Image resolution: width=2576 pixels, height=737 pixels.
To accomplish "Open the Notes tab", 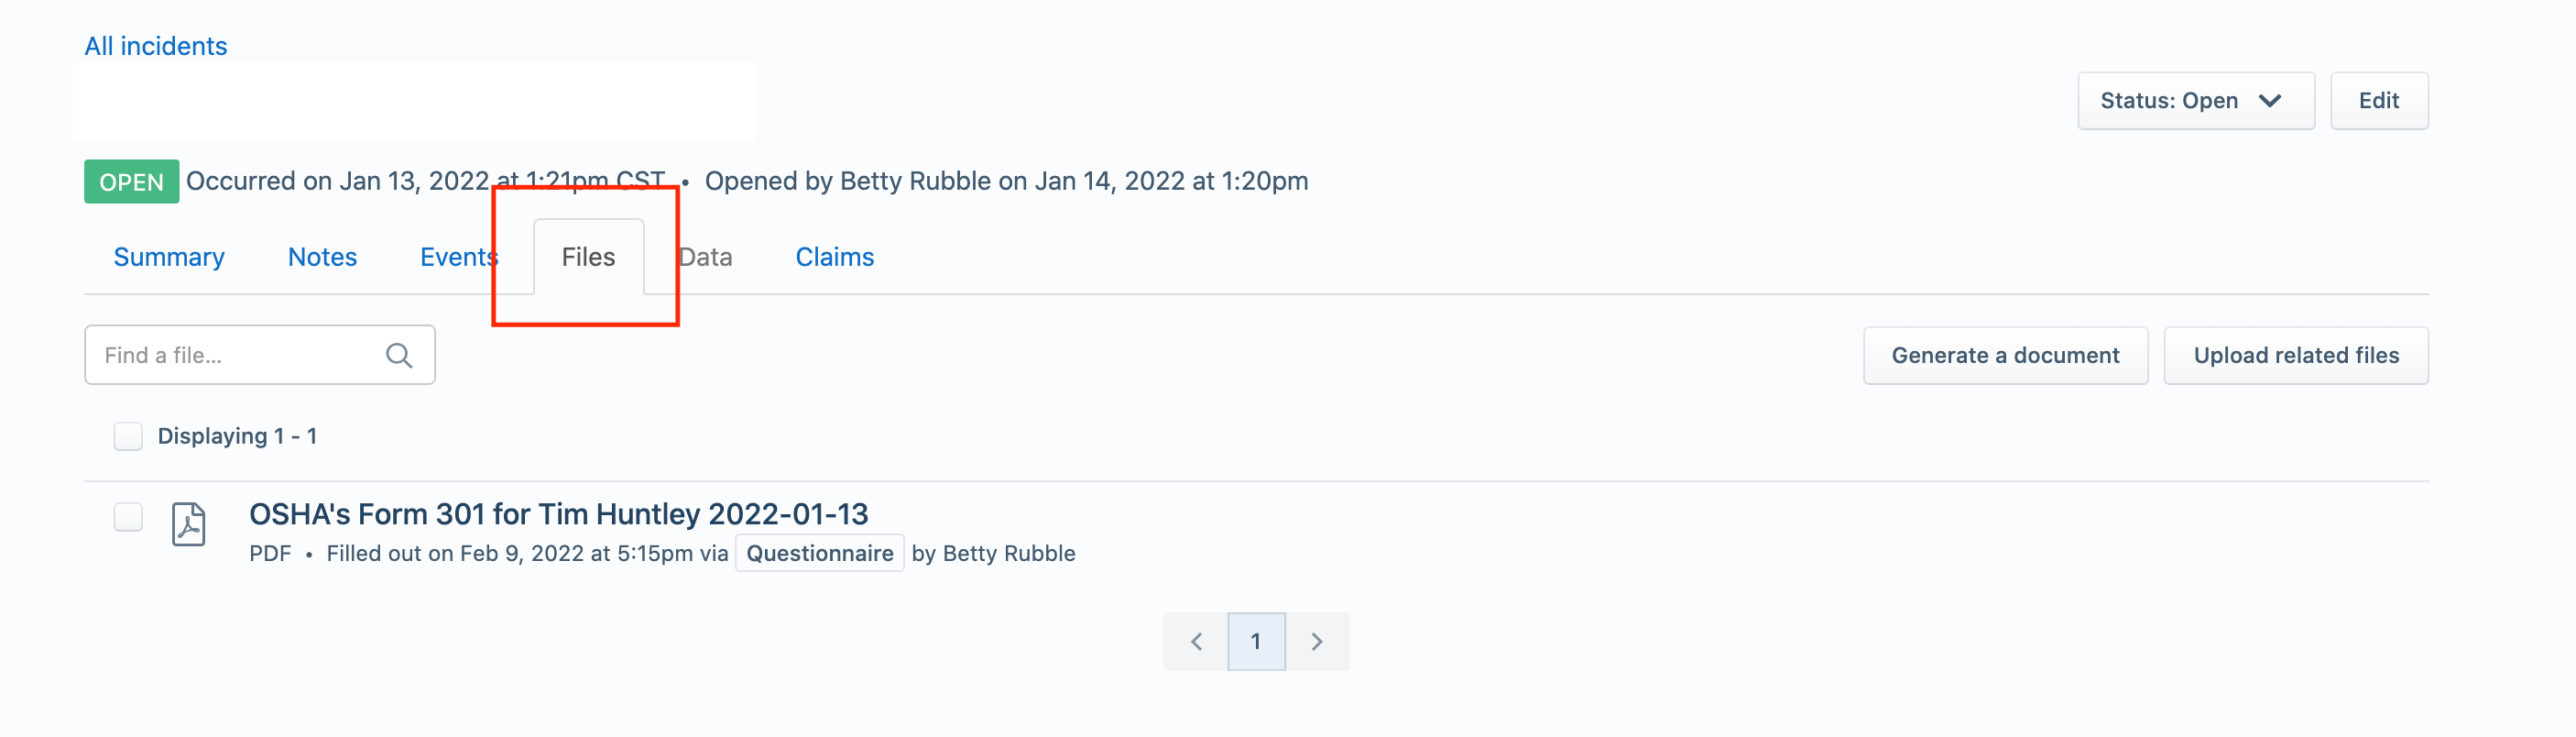I will (x=322, y=257).
